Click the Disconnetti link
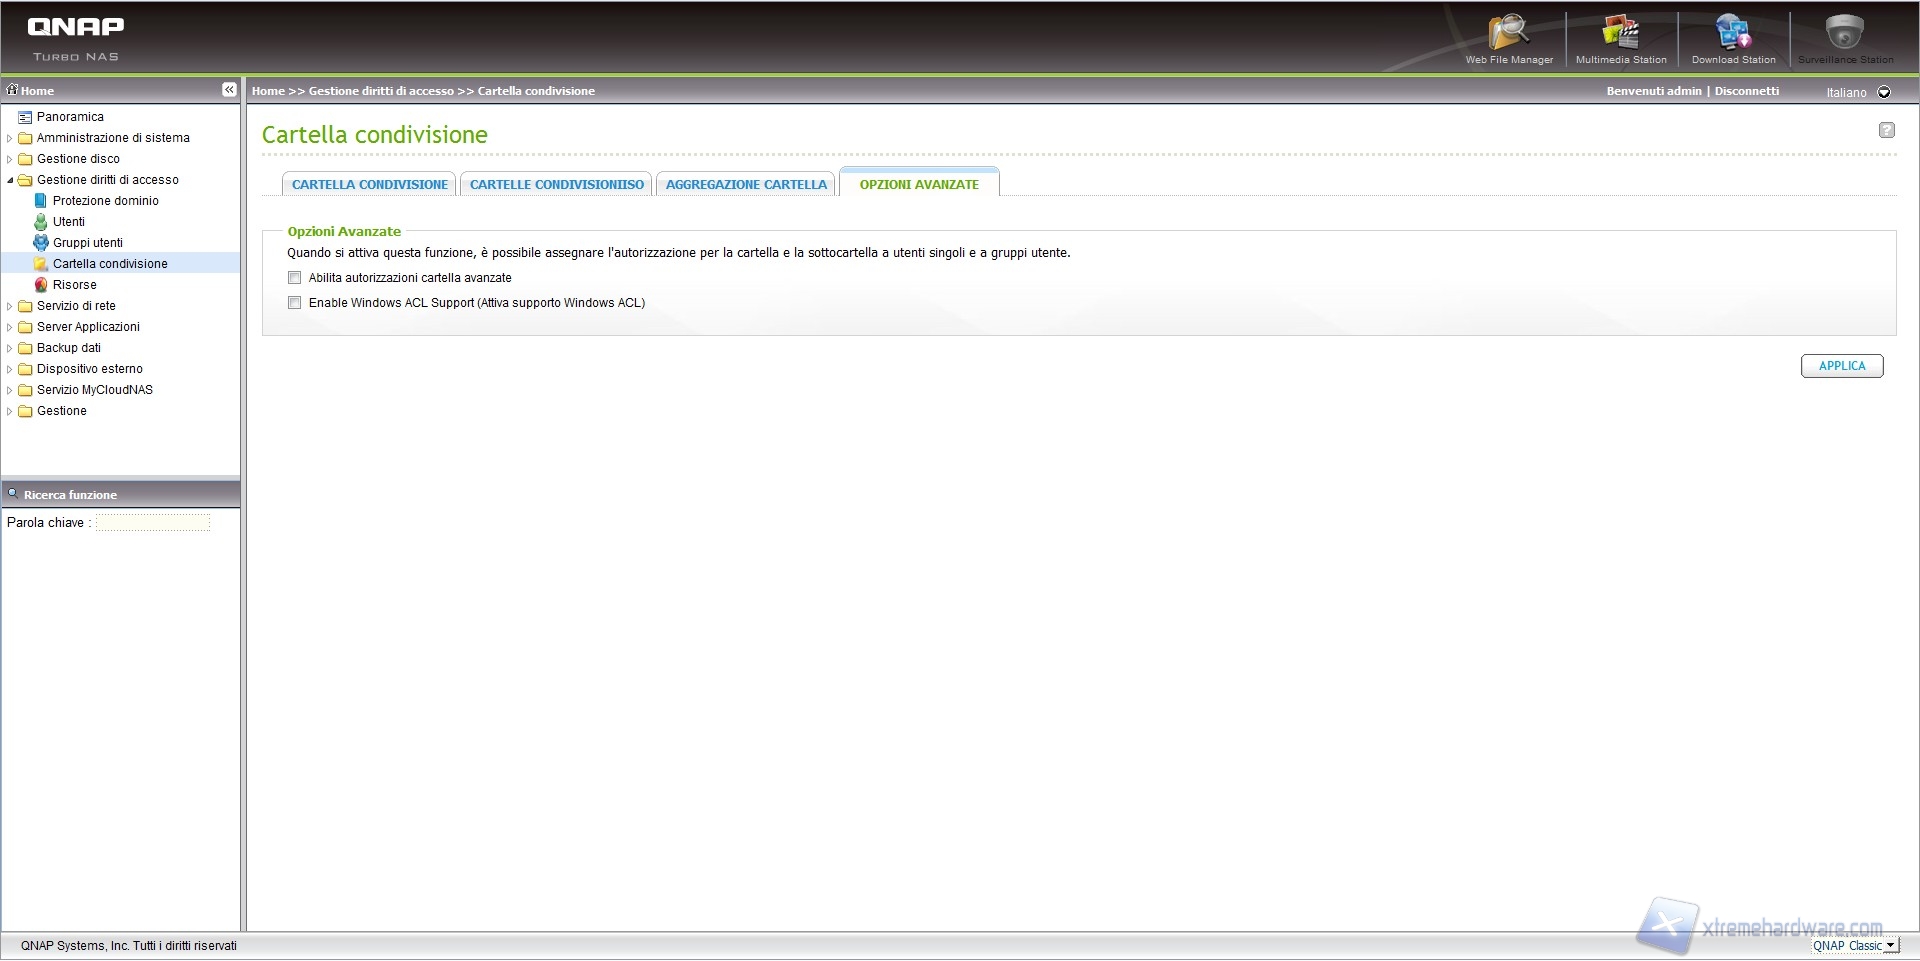The width and height of the screenshot is (1920, 961). (x=1746, y=91)
